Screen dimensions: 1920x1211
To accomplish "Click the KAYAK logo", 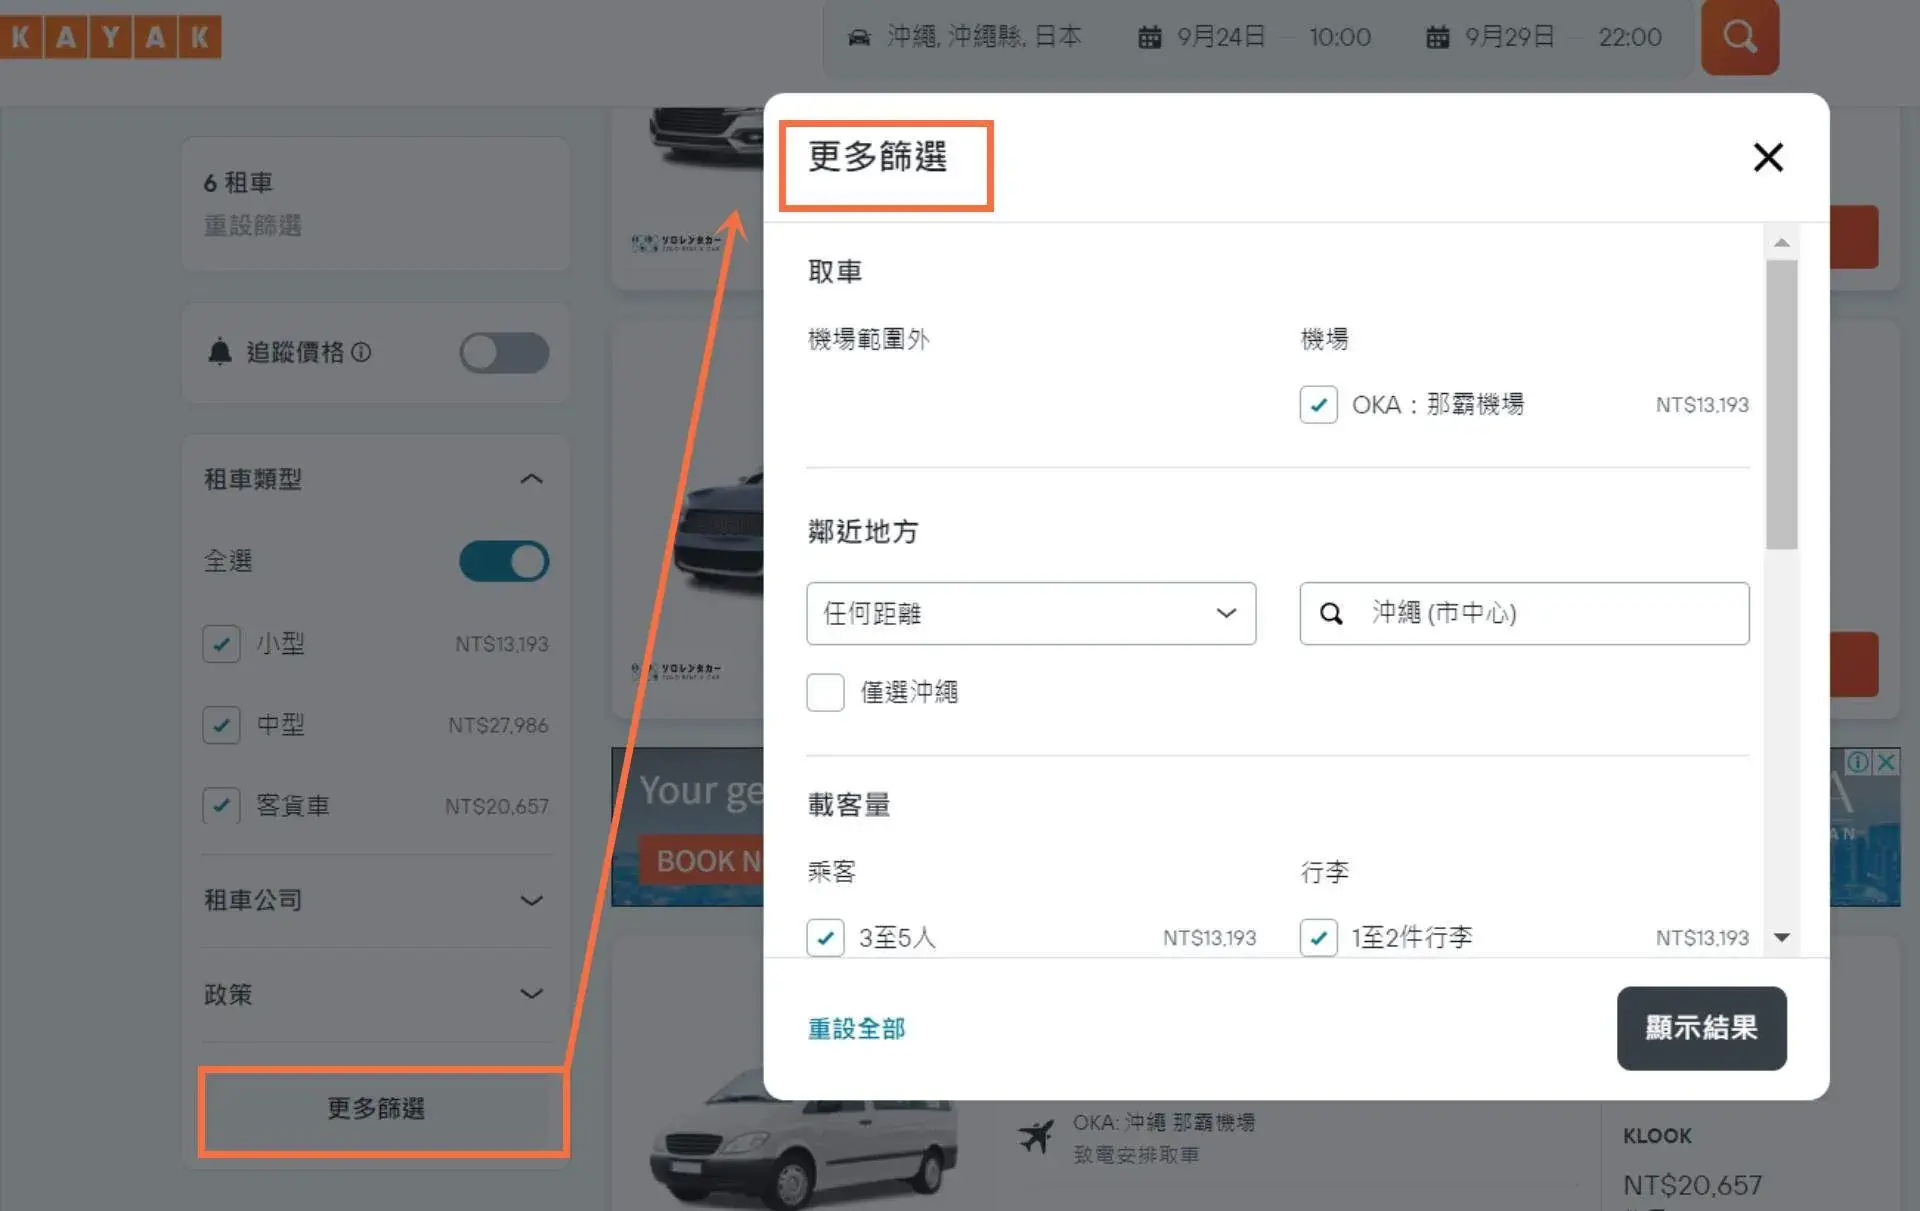I will (x=110, y=37).
